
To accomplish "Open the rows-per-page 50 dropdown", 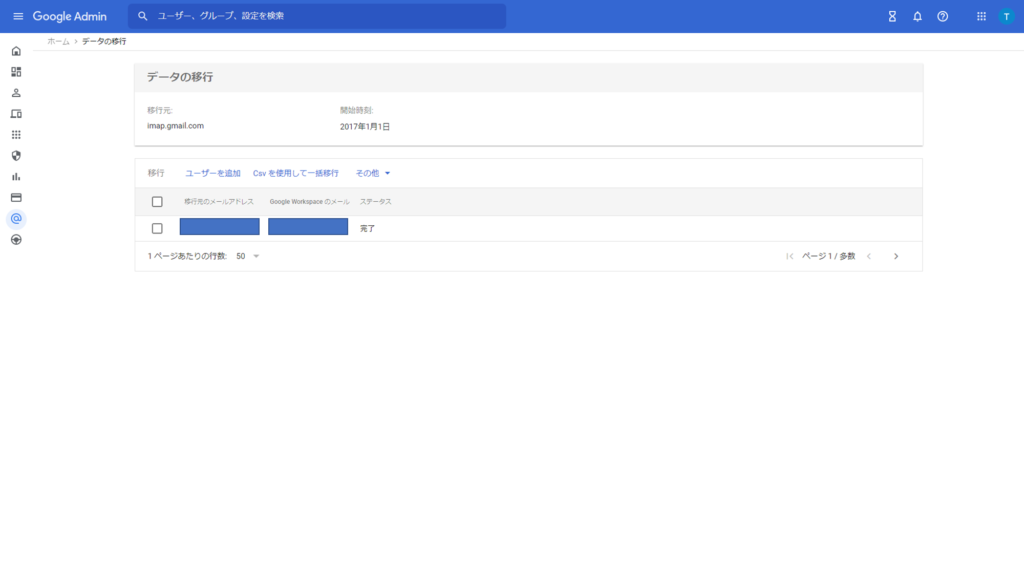I will [x=248, y=256].
